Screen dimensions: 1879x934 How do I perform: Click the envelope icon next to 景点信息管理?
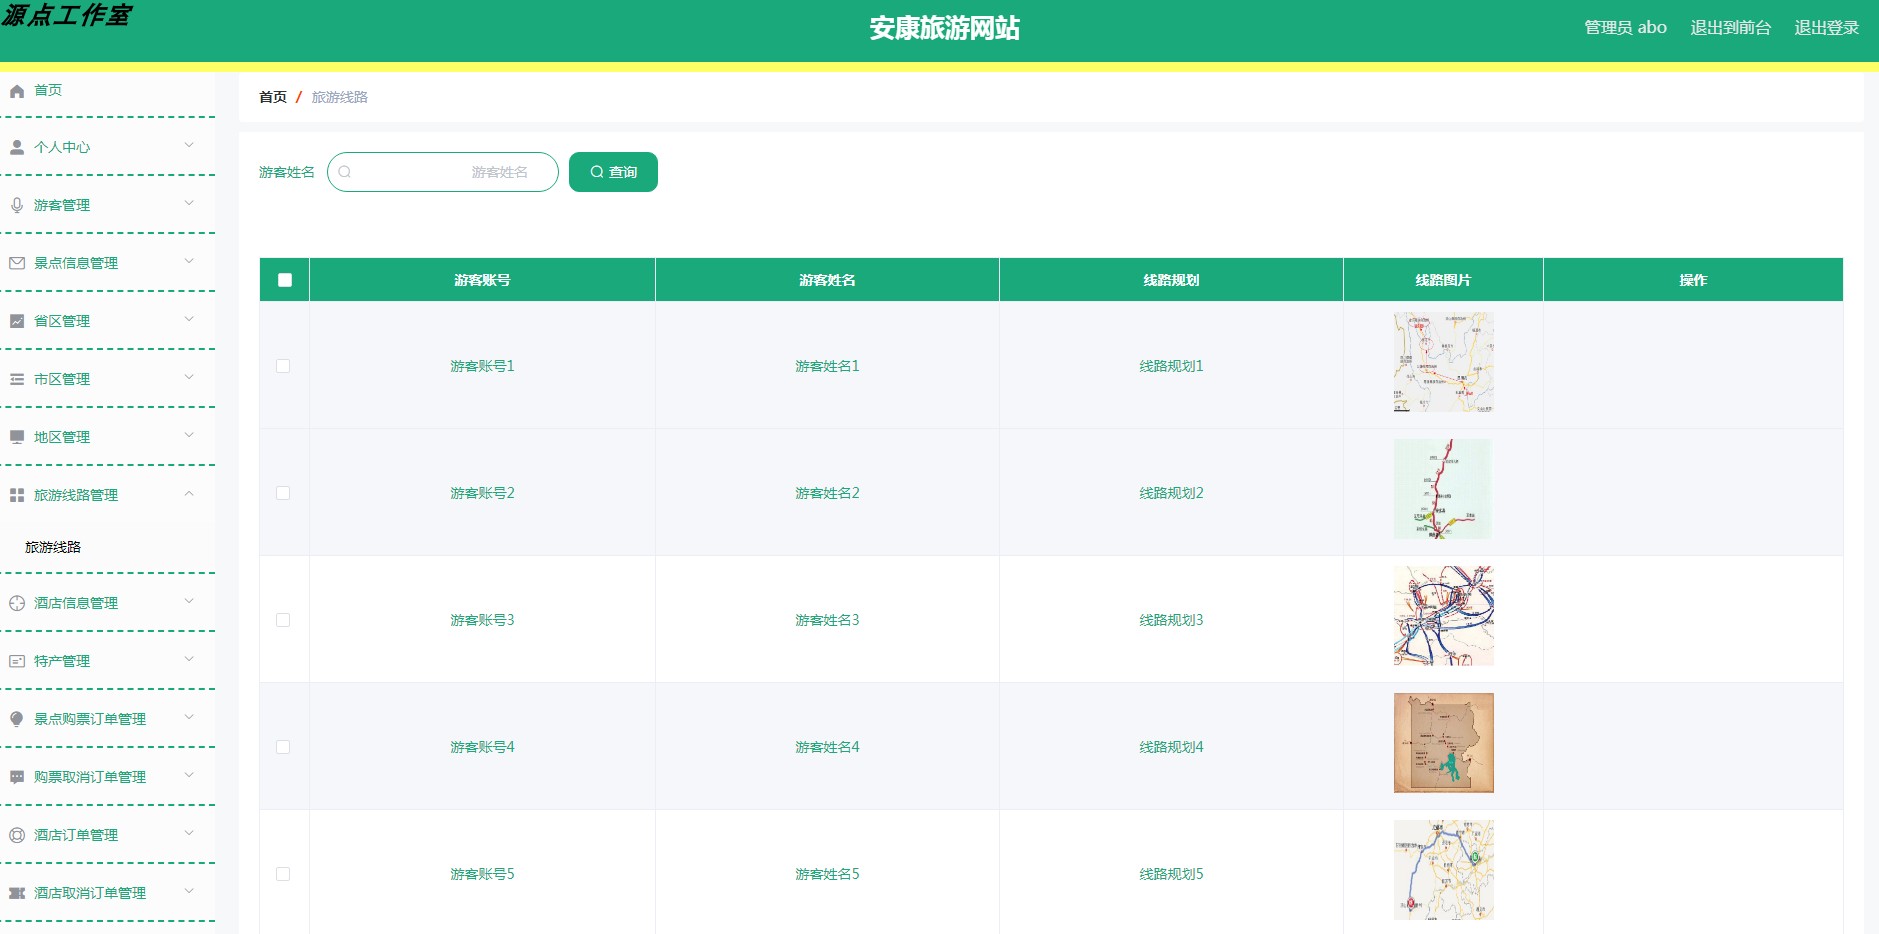(16, 263)
